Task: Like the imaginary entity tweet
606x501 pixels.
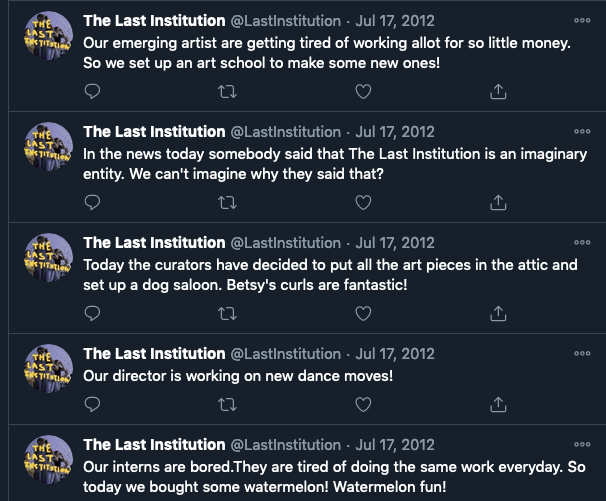Action: 363,202
